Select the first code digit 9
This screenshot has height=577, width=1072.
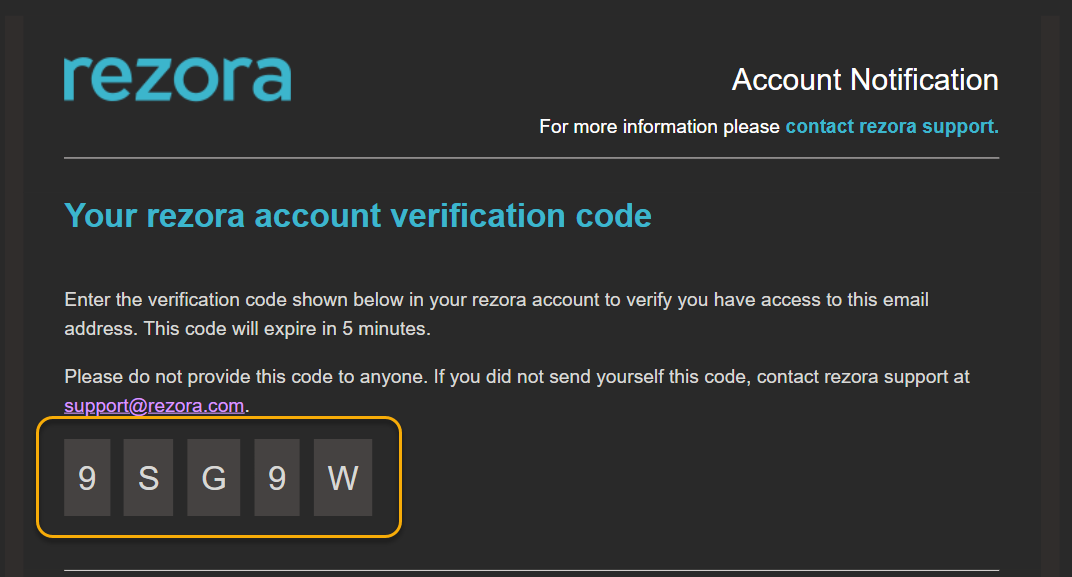pos(87,477)
